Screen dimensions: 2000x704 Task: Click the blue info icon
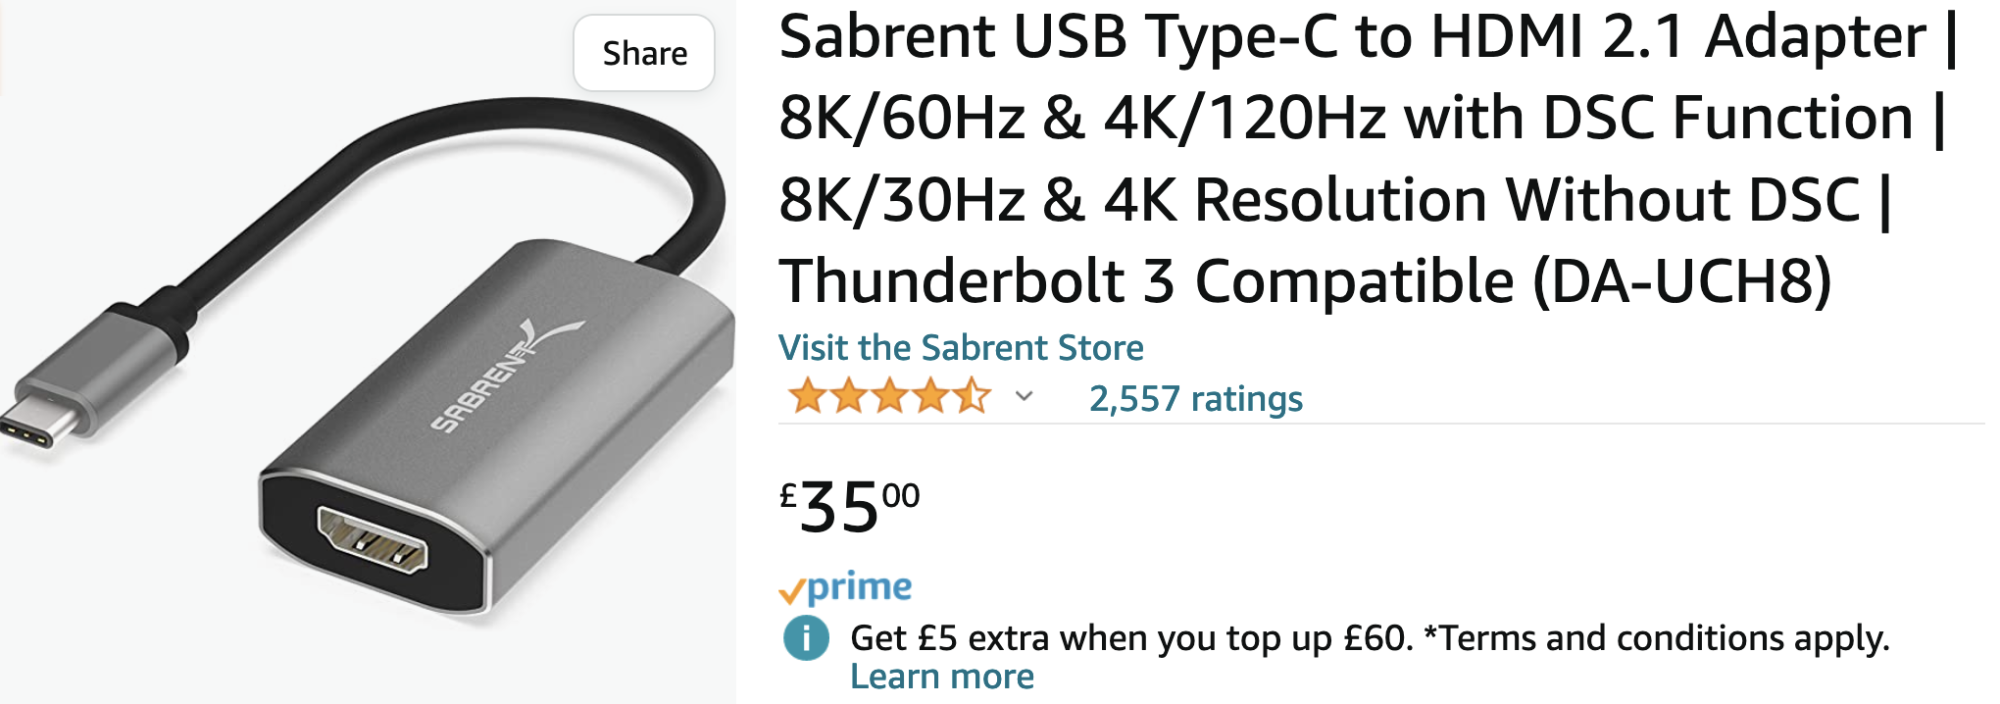(805, 638)
